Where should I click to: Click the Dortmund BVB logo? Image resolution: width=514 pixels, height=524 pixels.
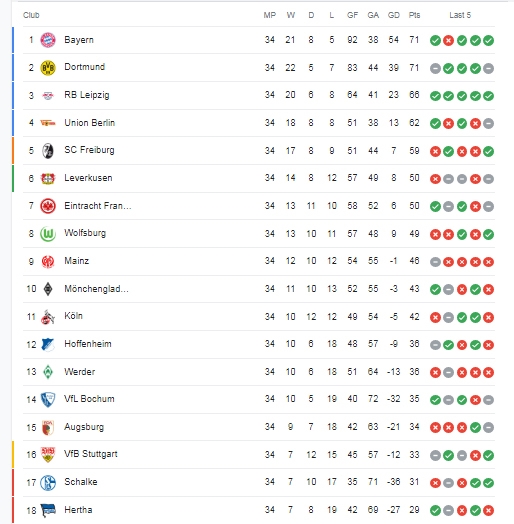48,68
